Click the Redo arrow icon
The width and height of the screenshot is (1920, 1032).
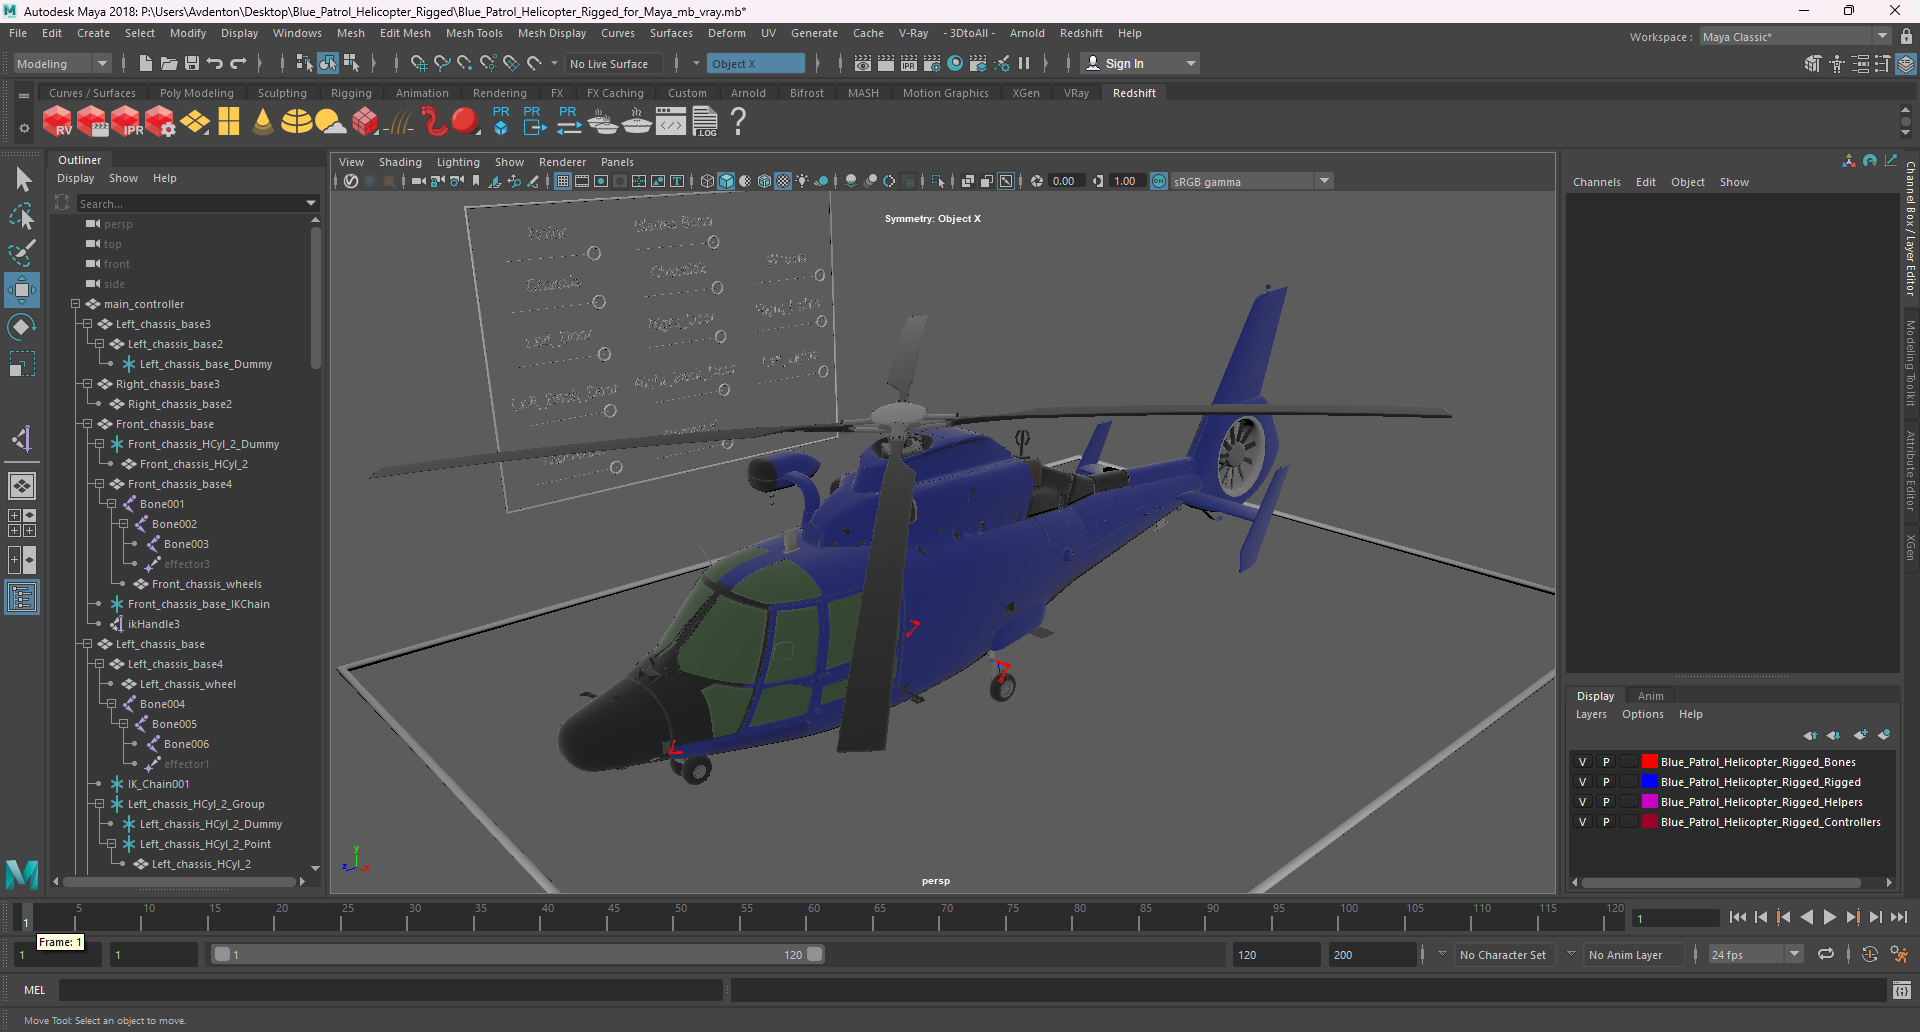tap(238, 63)
